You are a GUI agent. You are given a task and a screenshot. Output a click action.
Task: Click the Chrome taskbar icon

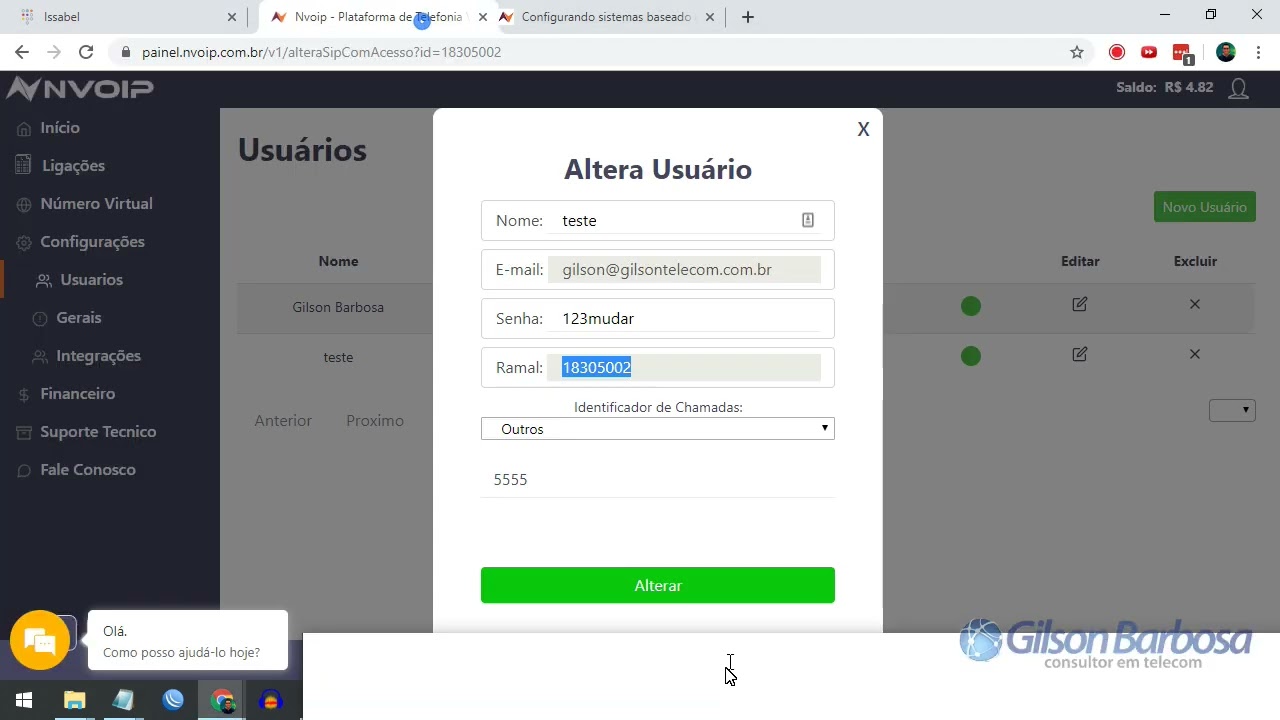(222, 700)
